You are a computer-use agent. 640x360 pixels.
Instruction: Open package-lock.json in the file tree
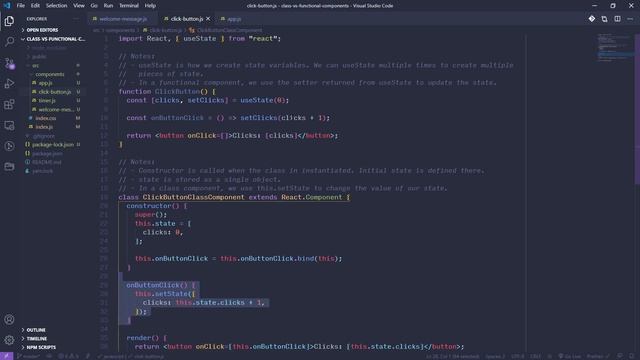coord(53,144)
